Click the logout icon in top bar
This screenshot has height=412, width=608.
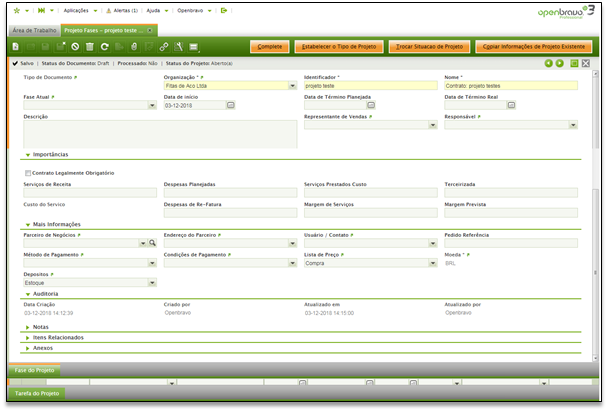[224, 10]
